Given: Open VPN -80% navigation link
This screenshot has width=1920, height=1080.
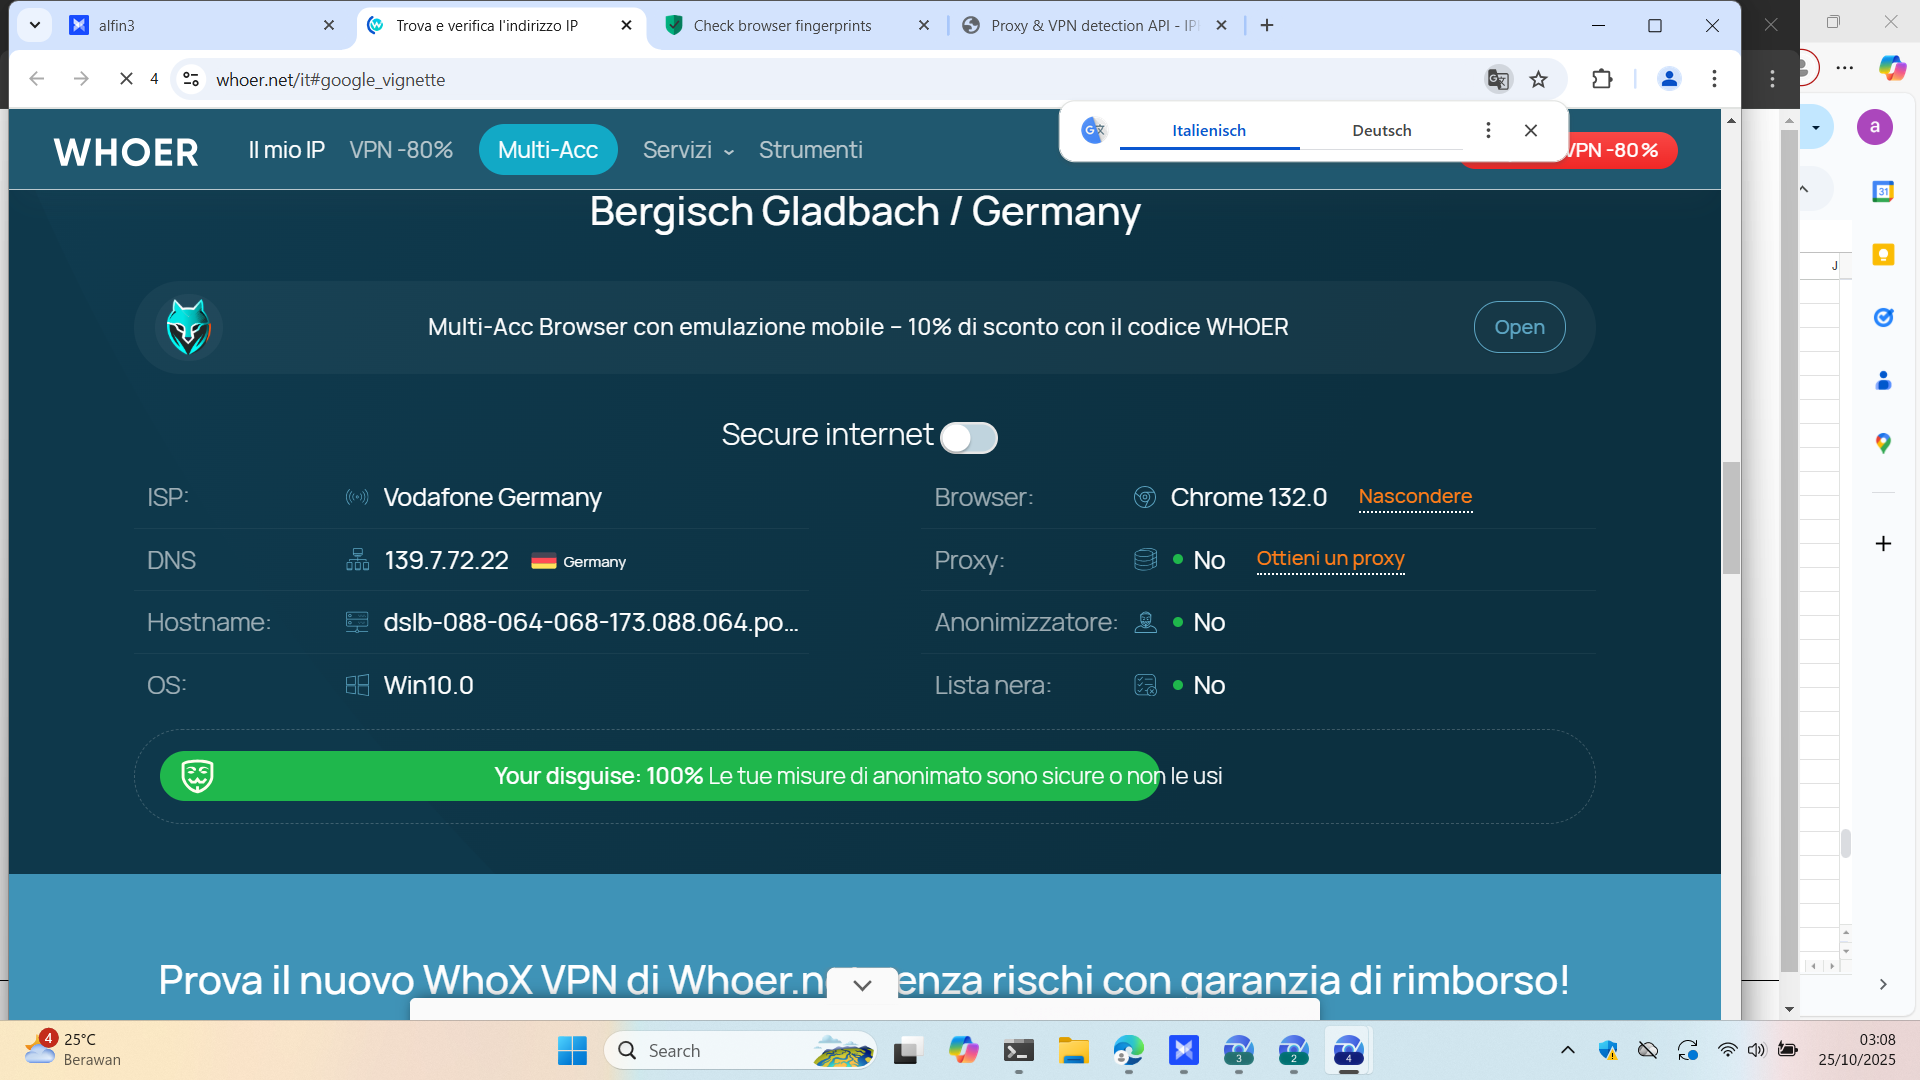Looking at the screenshot, I should click(x=401, y=150).
